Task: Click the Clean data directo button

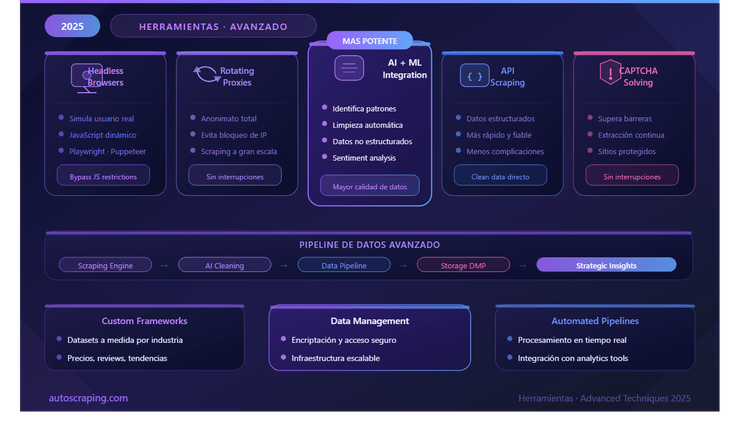Action: 500,177
